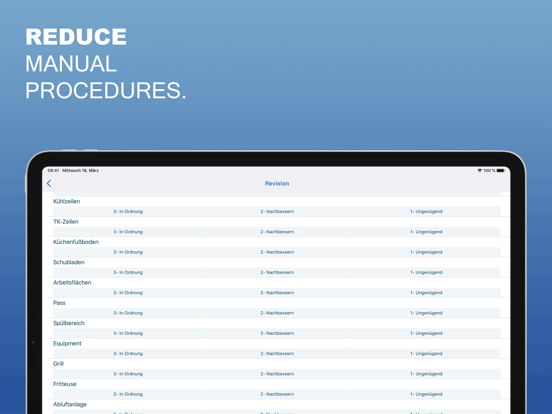Rate Pass as '3- In Ordnung'
552x414 pixels.
pyautogui.click(x=128, y=313)
